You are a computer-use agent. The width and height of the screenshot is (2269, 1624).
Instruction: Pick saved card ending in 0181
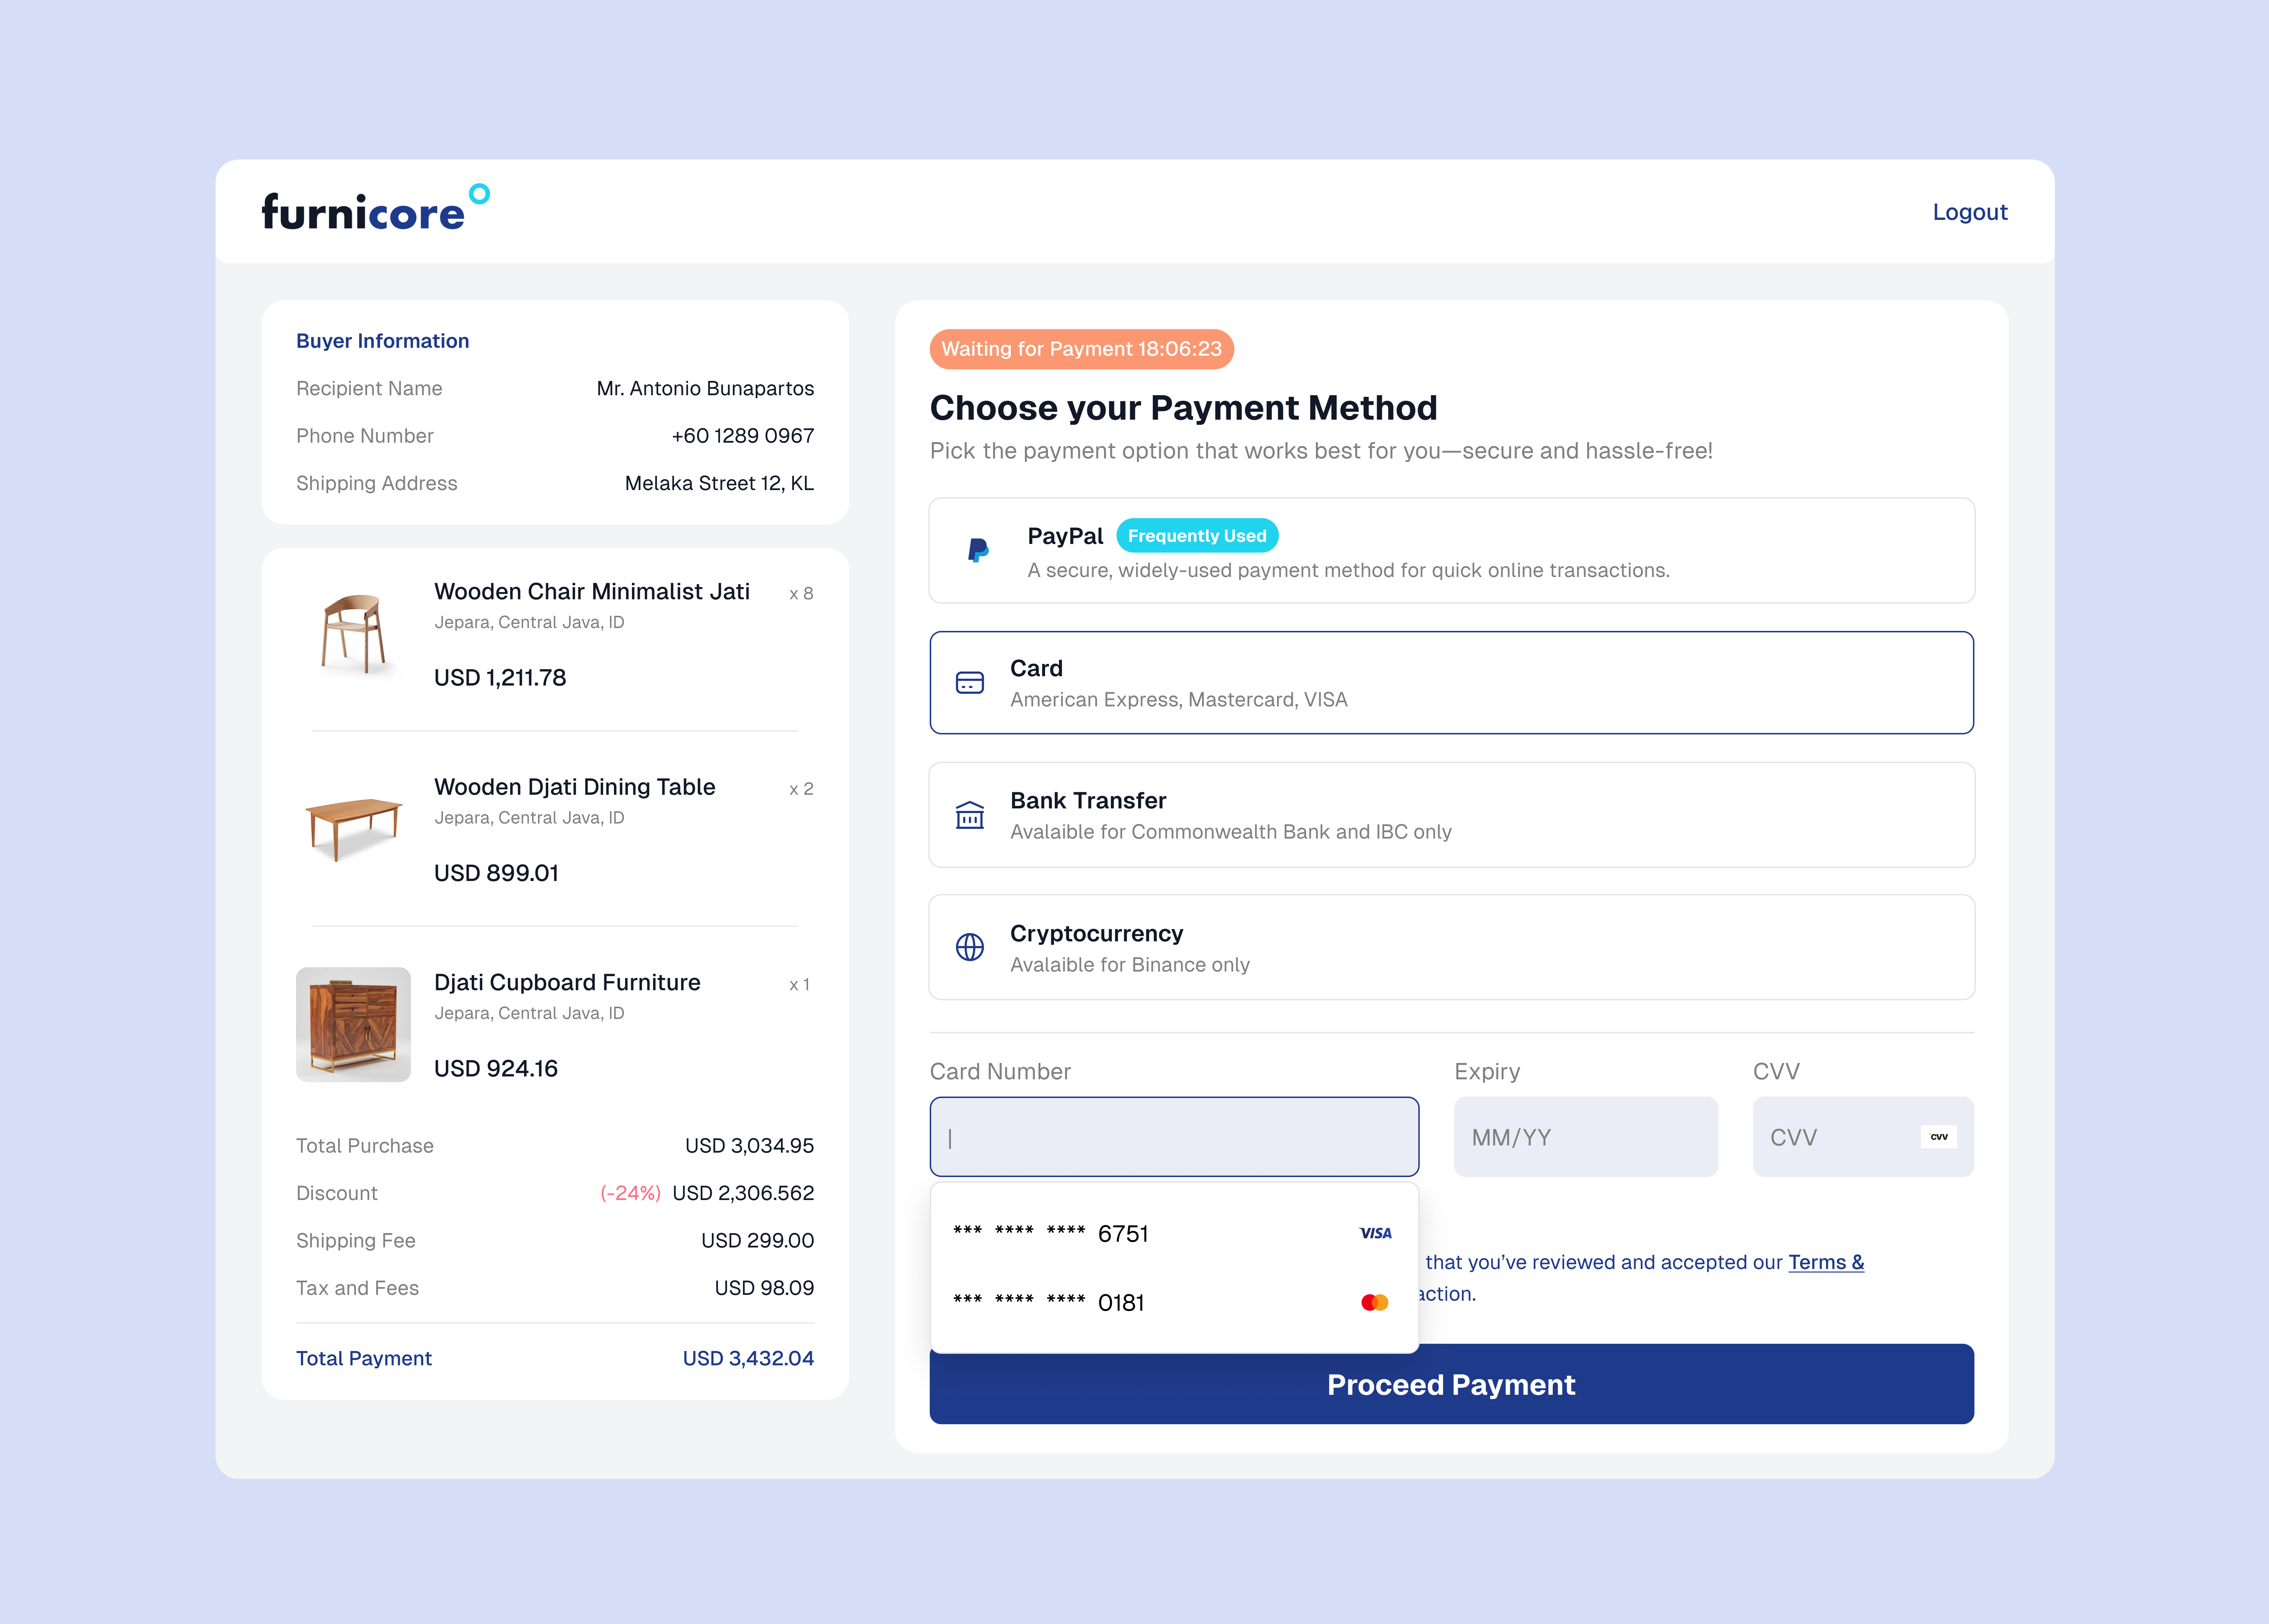coord(1174,1303)
